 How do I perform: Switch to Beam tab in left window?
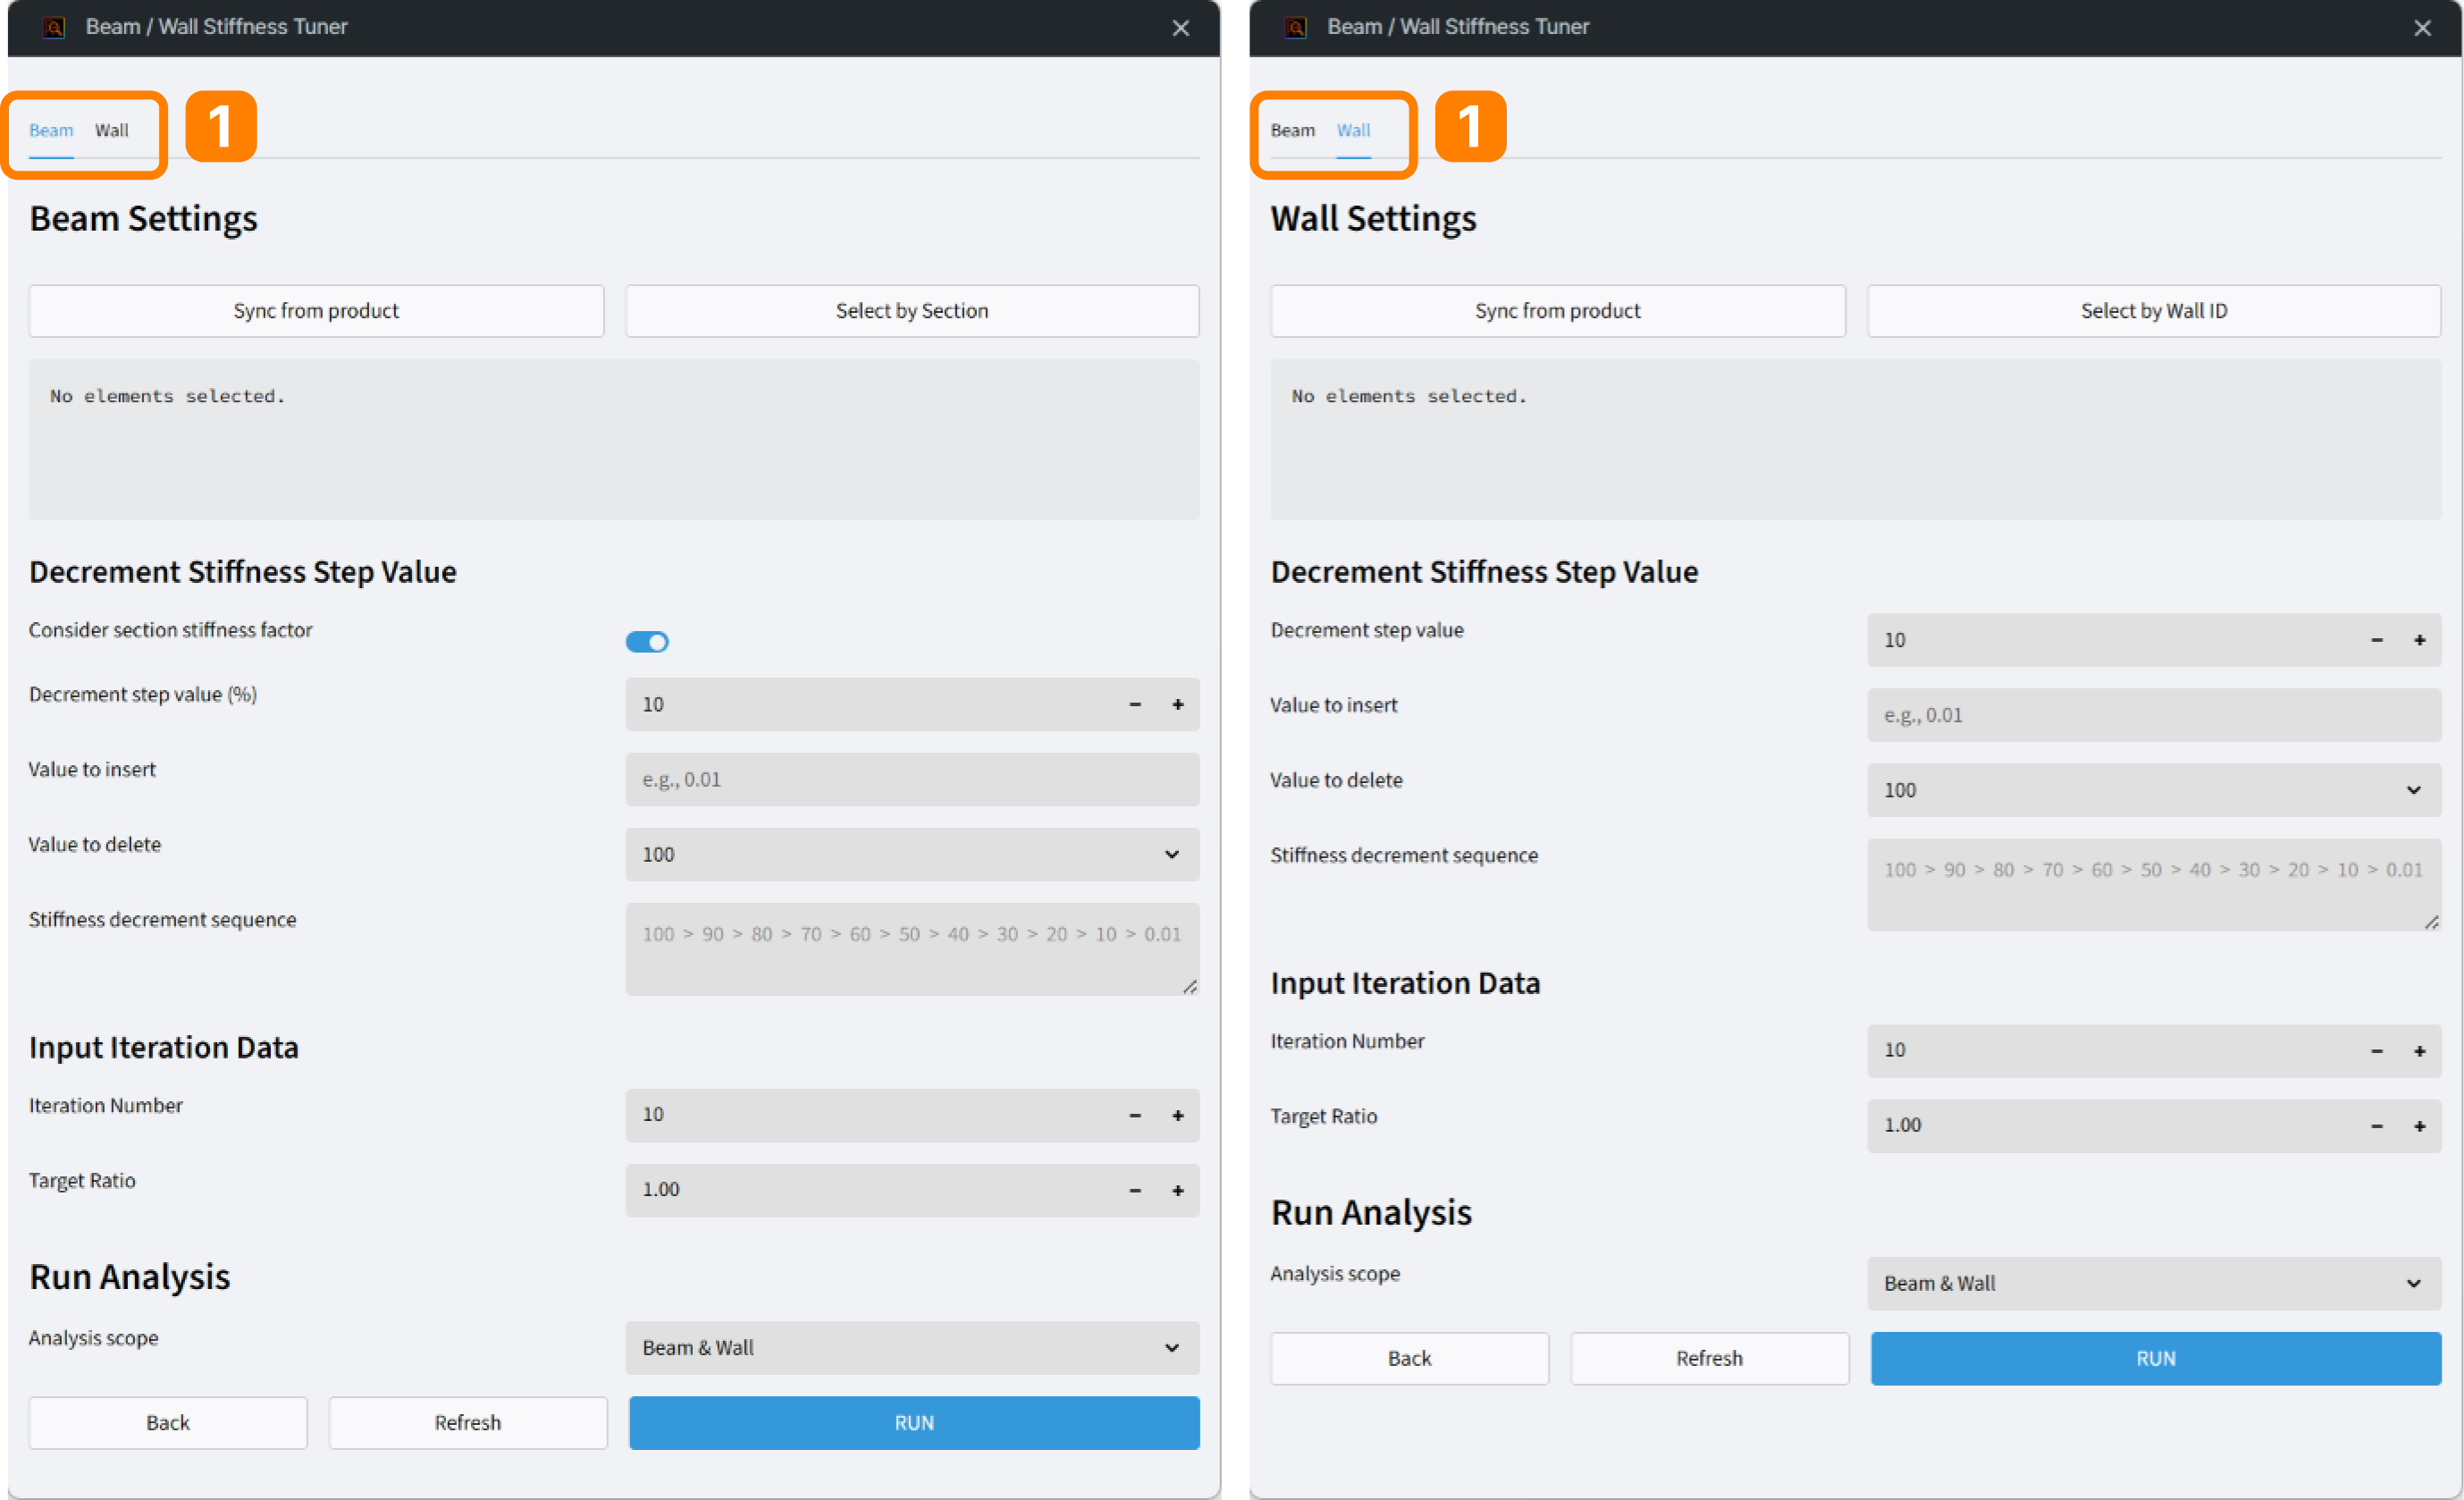tap(51, 130)
